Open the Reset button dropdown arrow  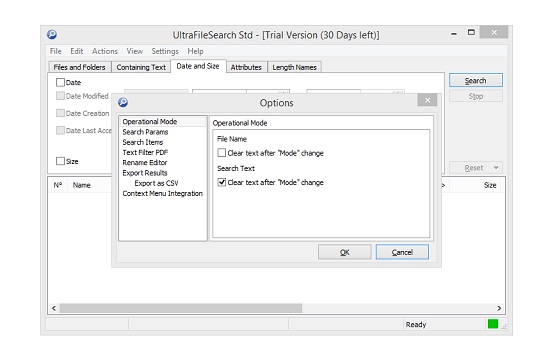(496, 168)
